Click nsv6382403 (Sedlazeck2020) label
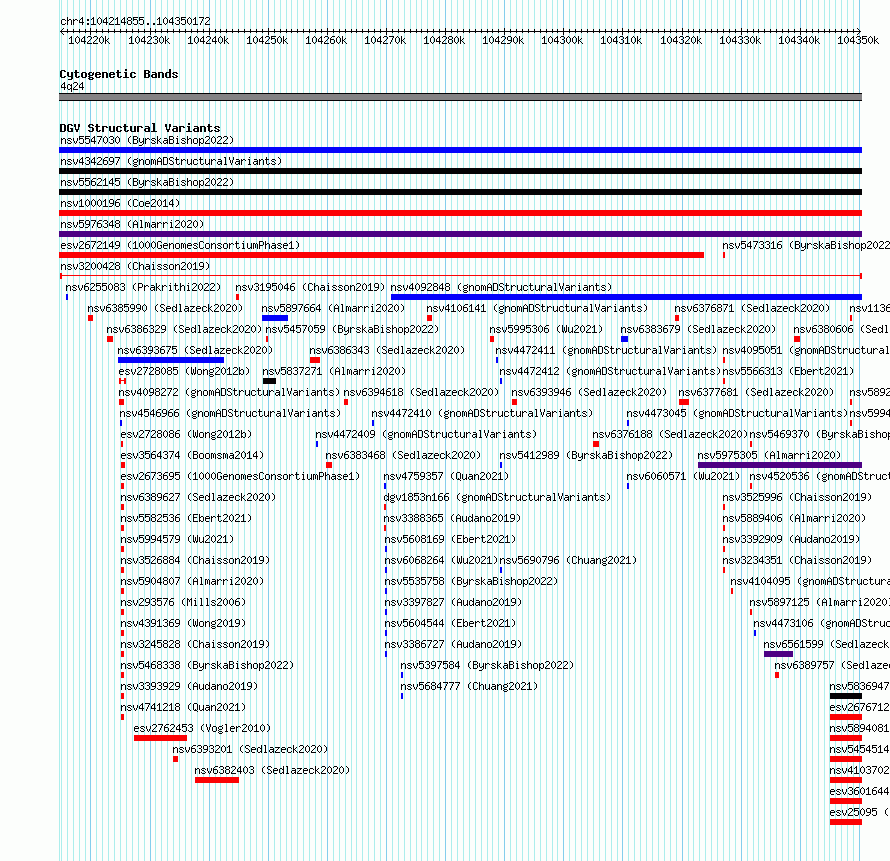Screen dimensions: 890x861 272,770
